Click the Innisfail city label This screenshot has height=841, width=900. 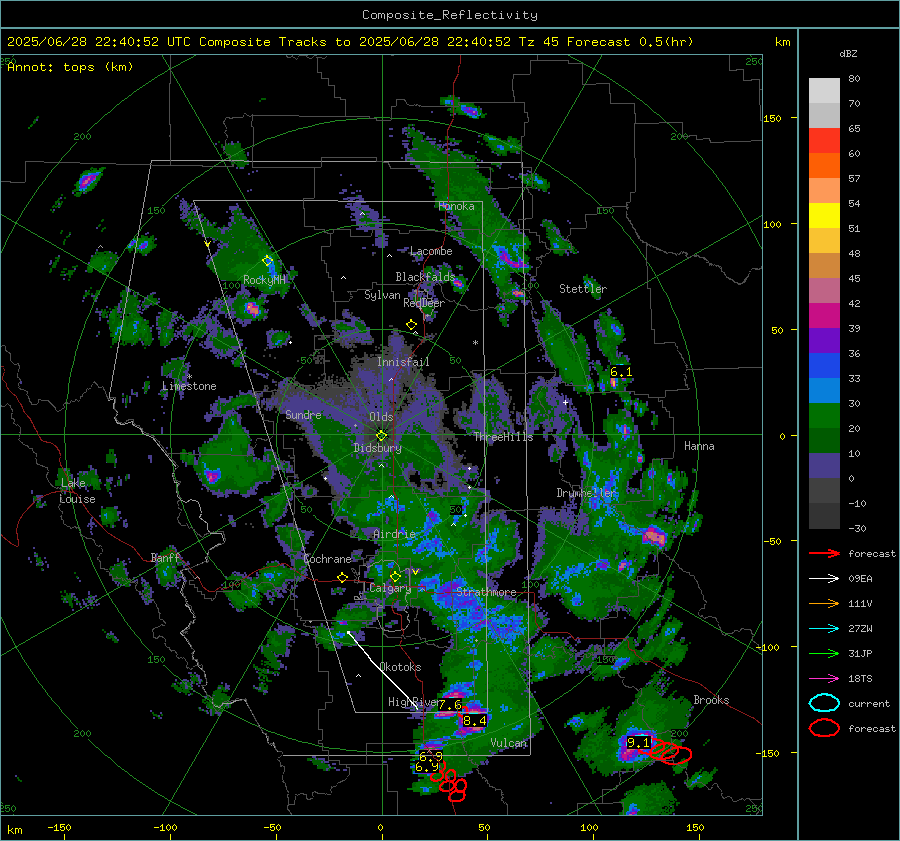click(x=403, y=362)
